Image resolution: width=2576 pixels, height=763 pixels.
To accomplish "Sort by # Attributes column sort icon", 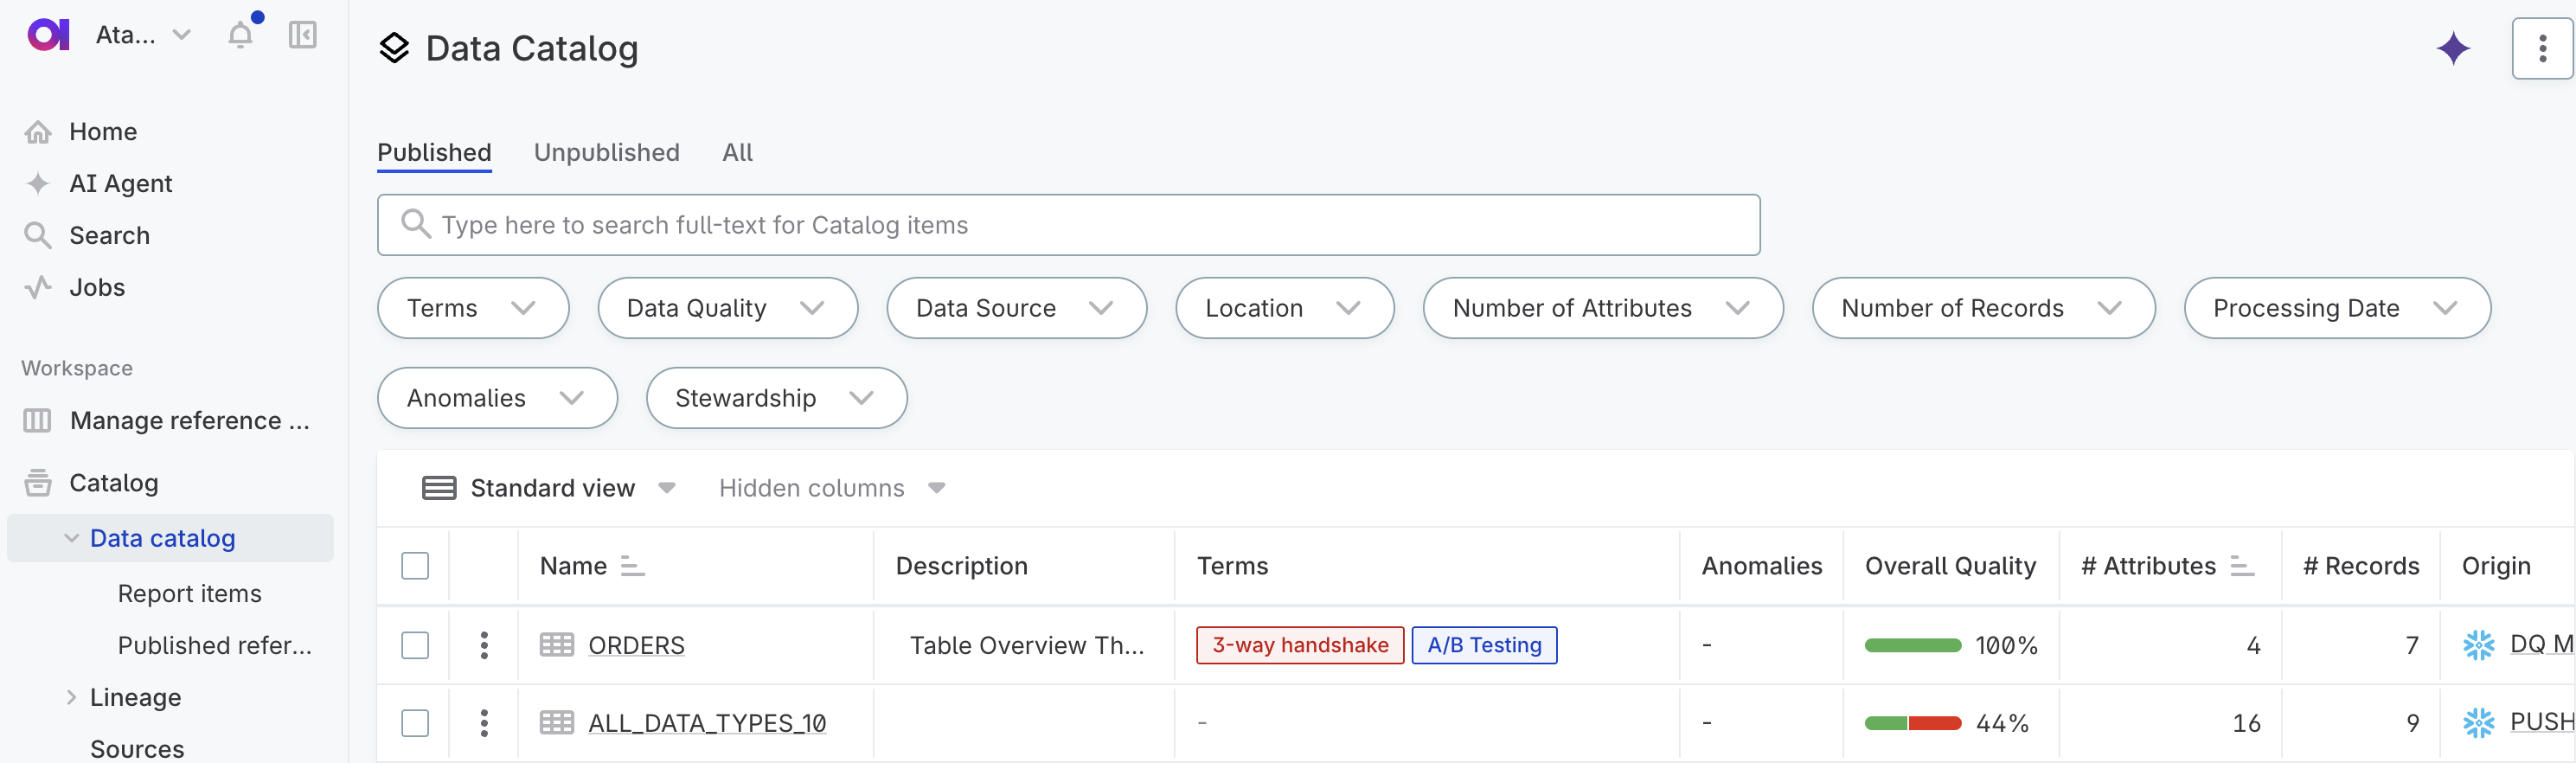I will click(2242, 566).
